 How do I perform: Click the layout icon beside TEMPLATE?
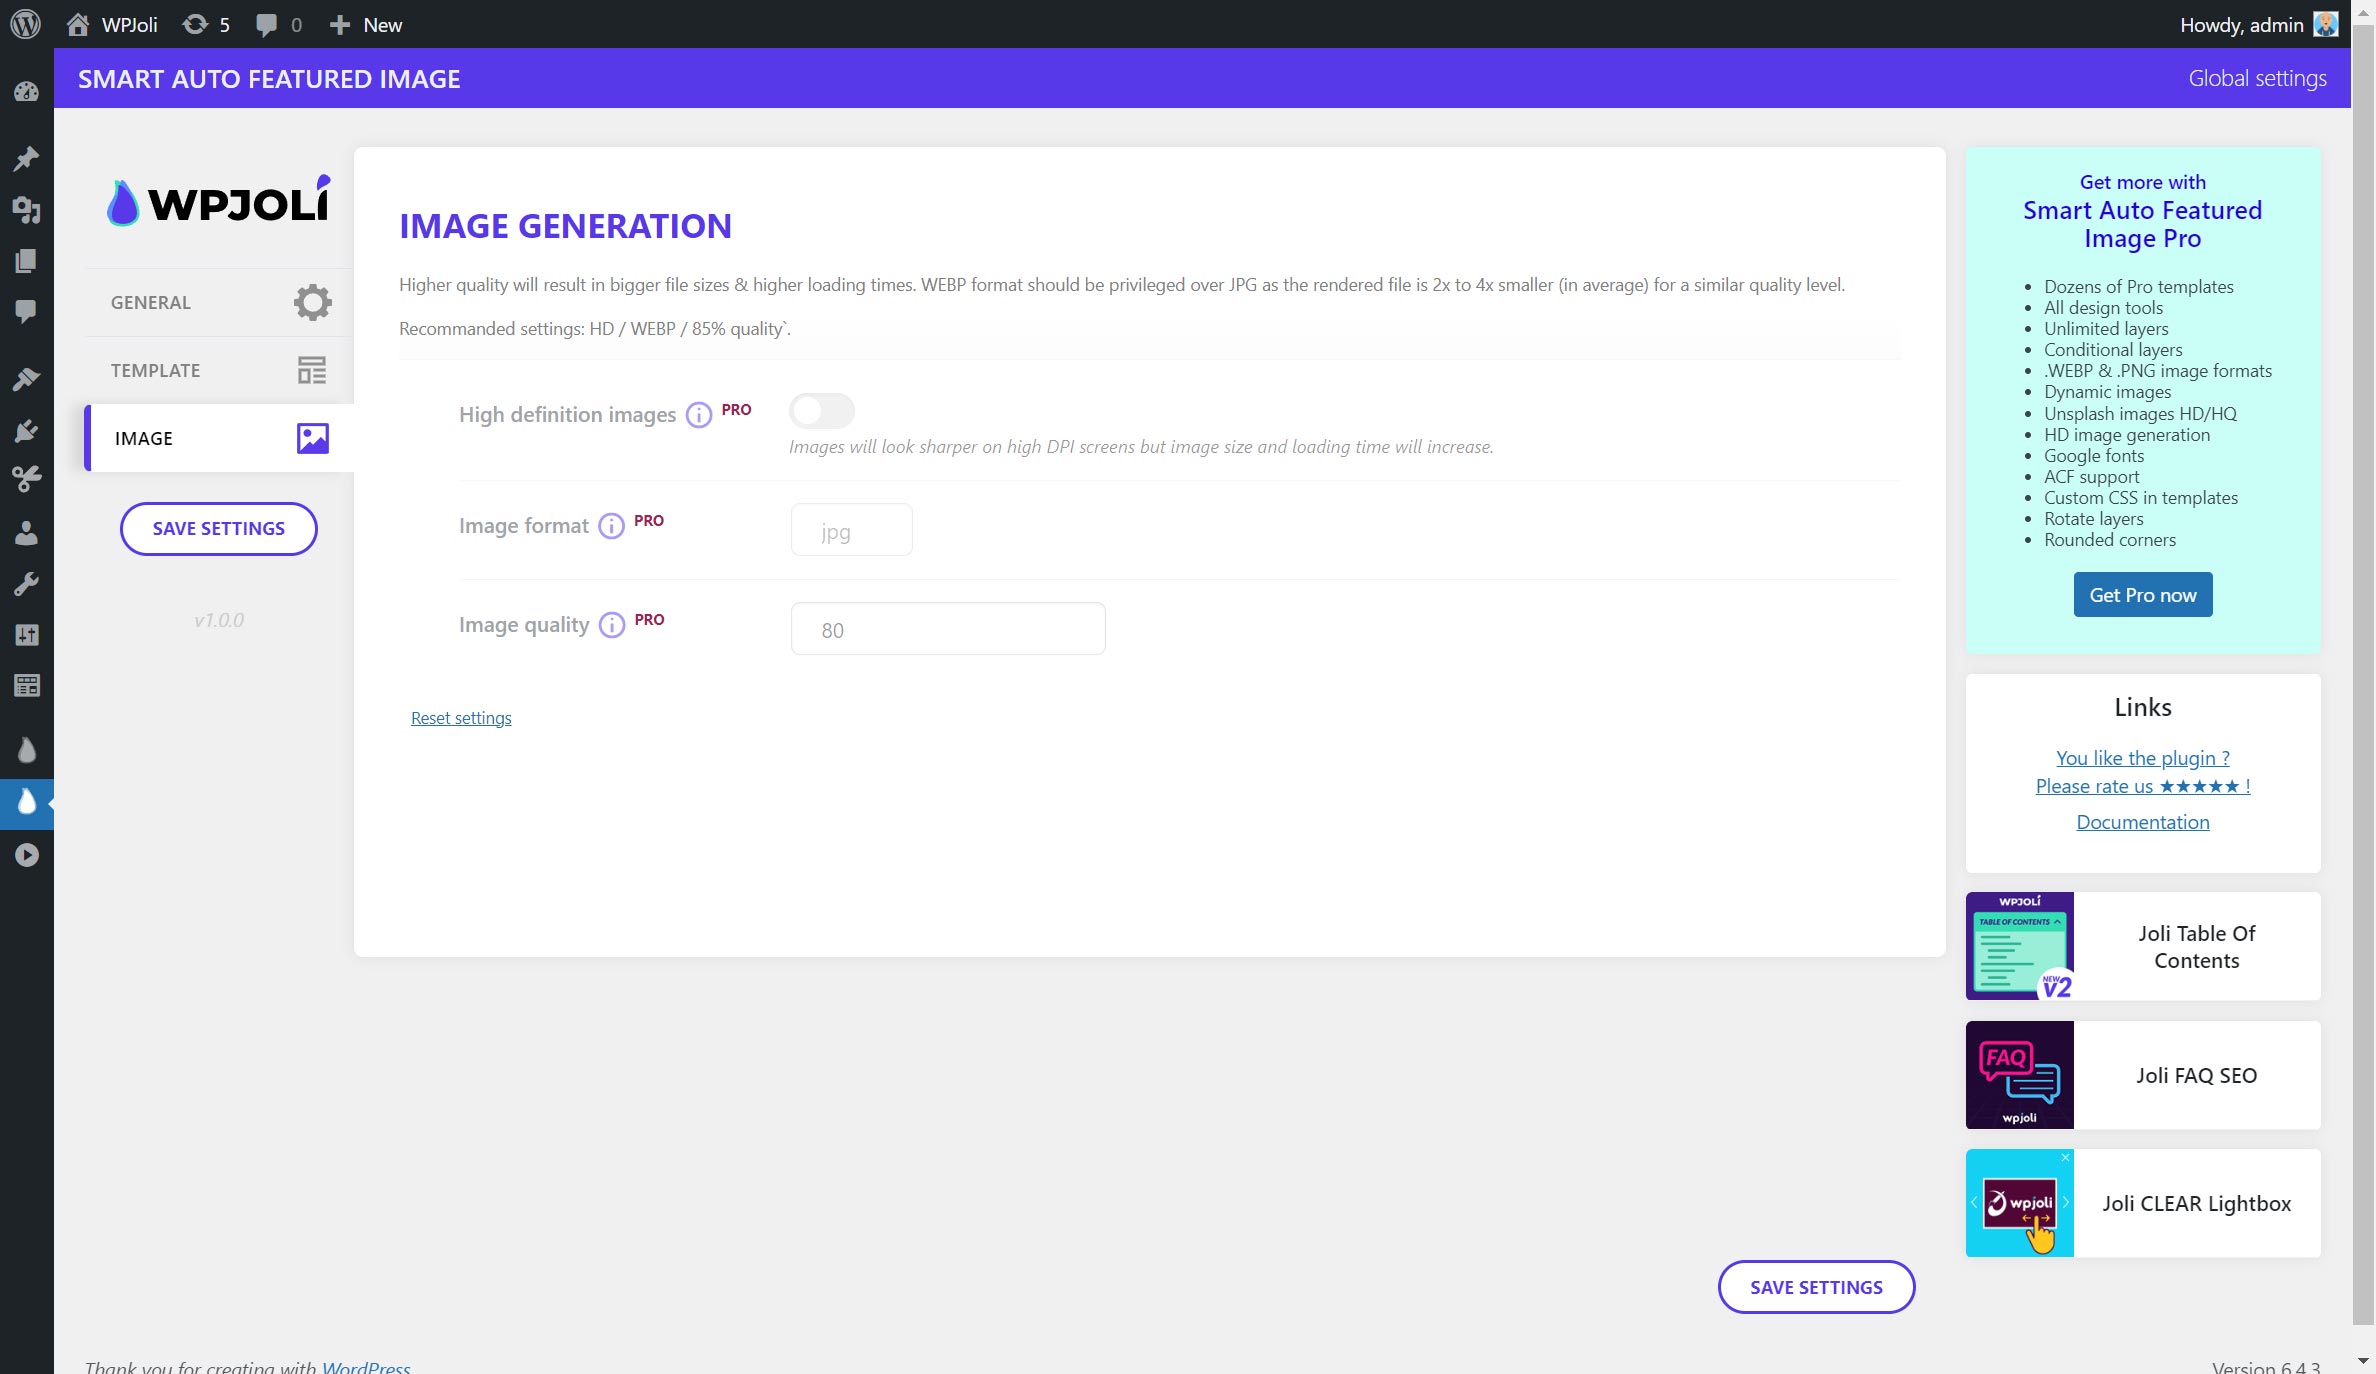312,370
